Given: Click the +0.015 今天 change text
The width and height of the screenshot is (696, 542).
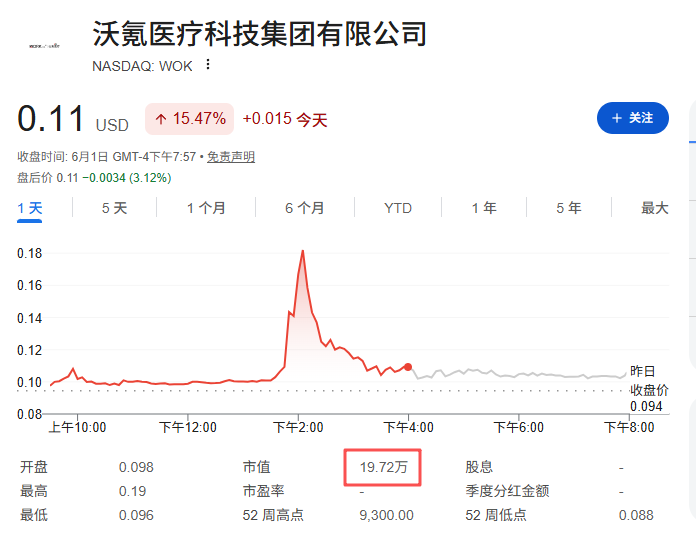Looking at the screenshot, I should 285,119.
